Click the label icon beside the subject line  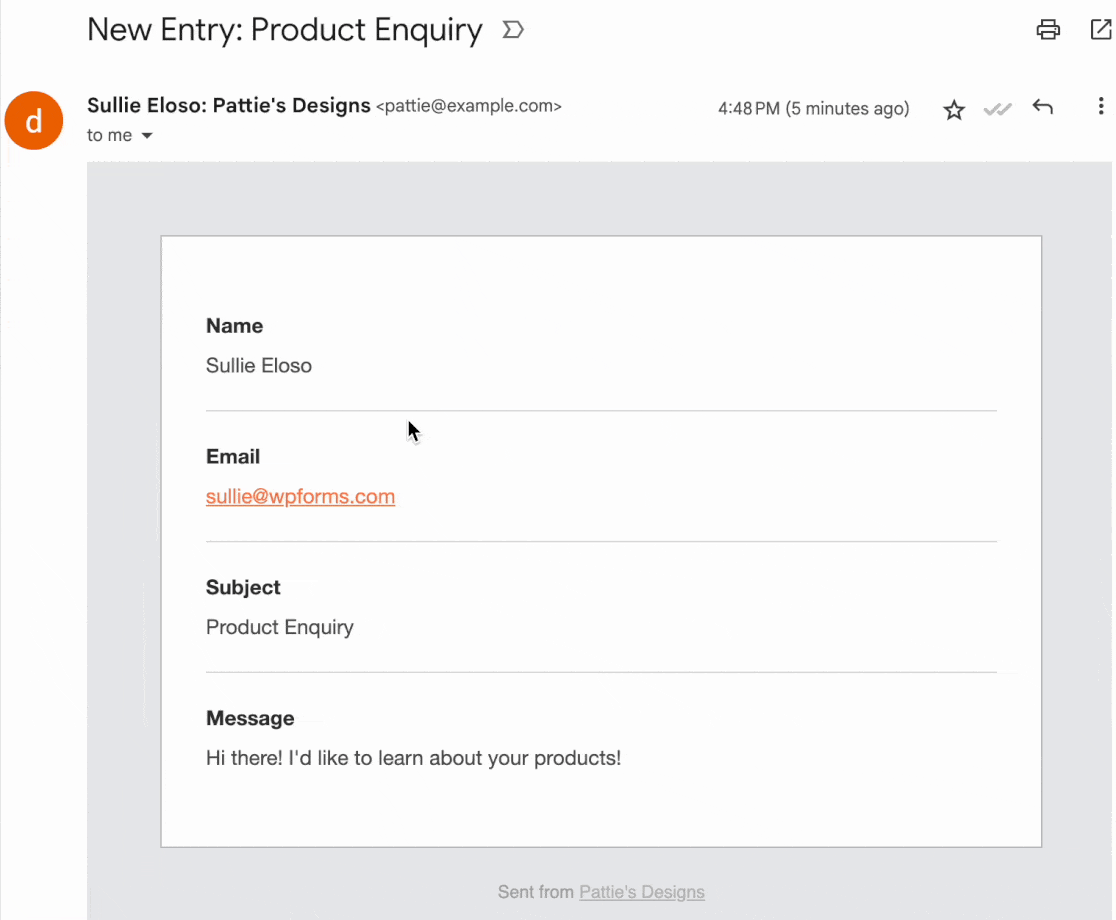coord(512,30)
